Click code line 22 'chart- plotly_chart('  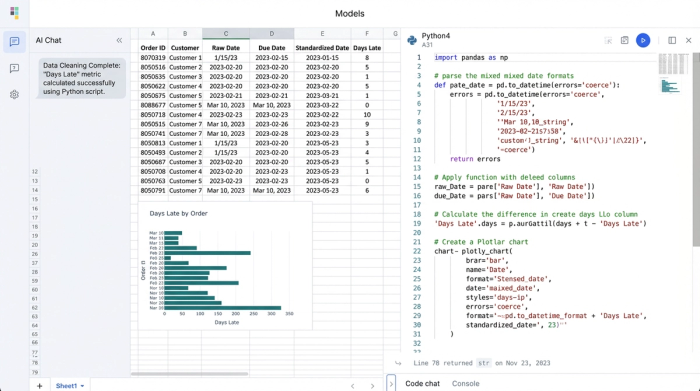tap(473, 251)
